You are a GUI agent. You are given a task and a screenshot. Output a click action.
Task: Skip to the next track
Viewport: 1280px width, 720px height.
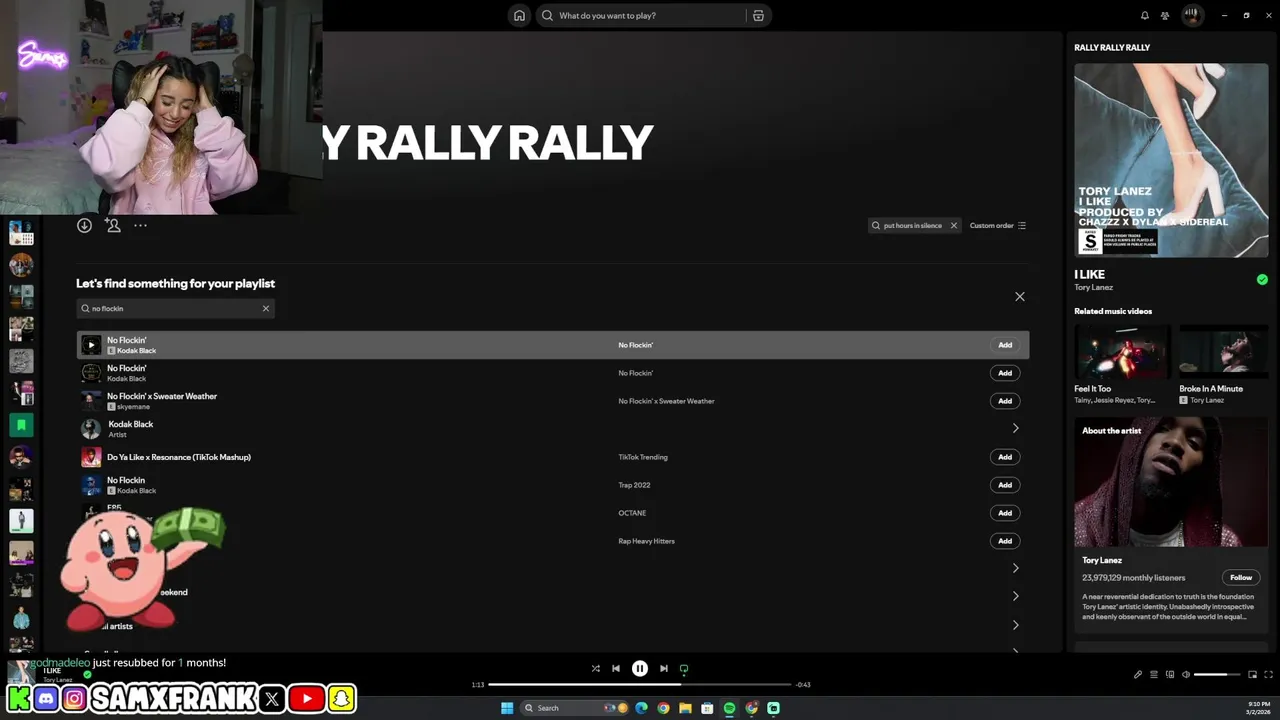(664, 668)
